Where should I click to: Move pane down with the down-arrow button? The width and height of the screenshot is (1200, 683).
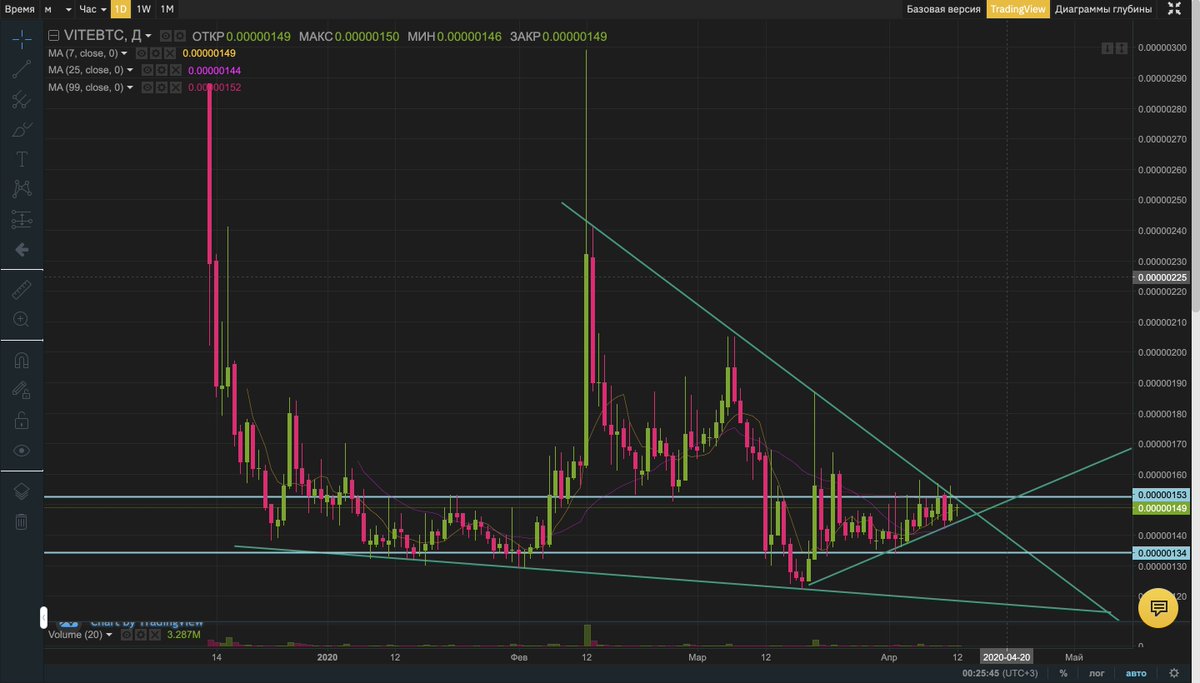(x=1108, y=47)
